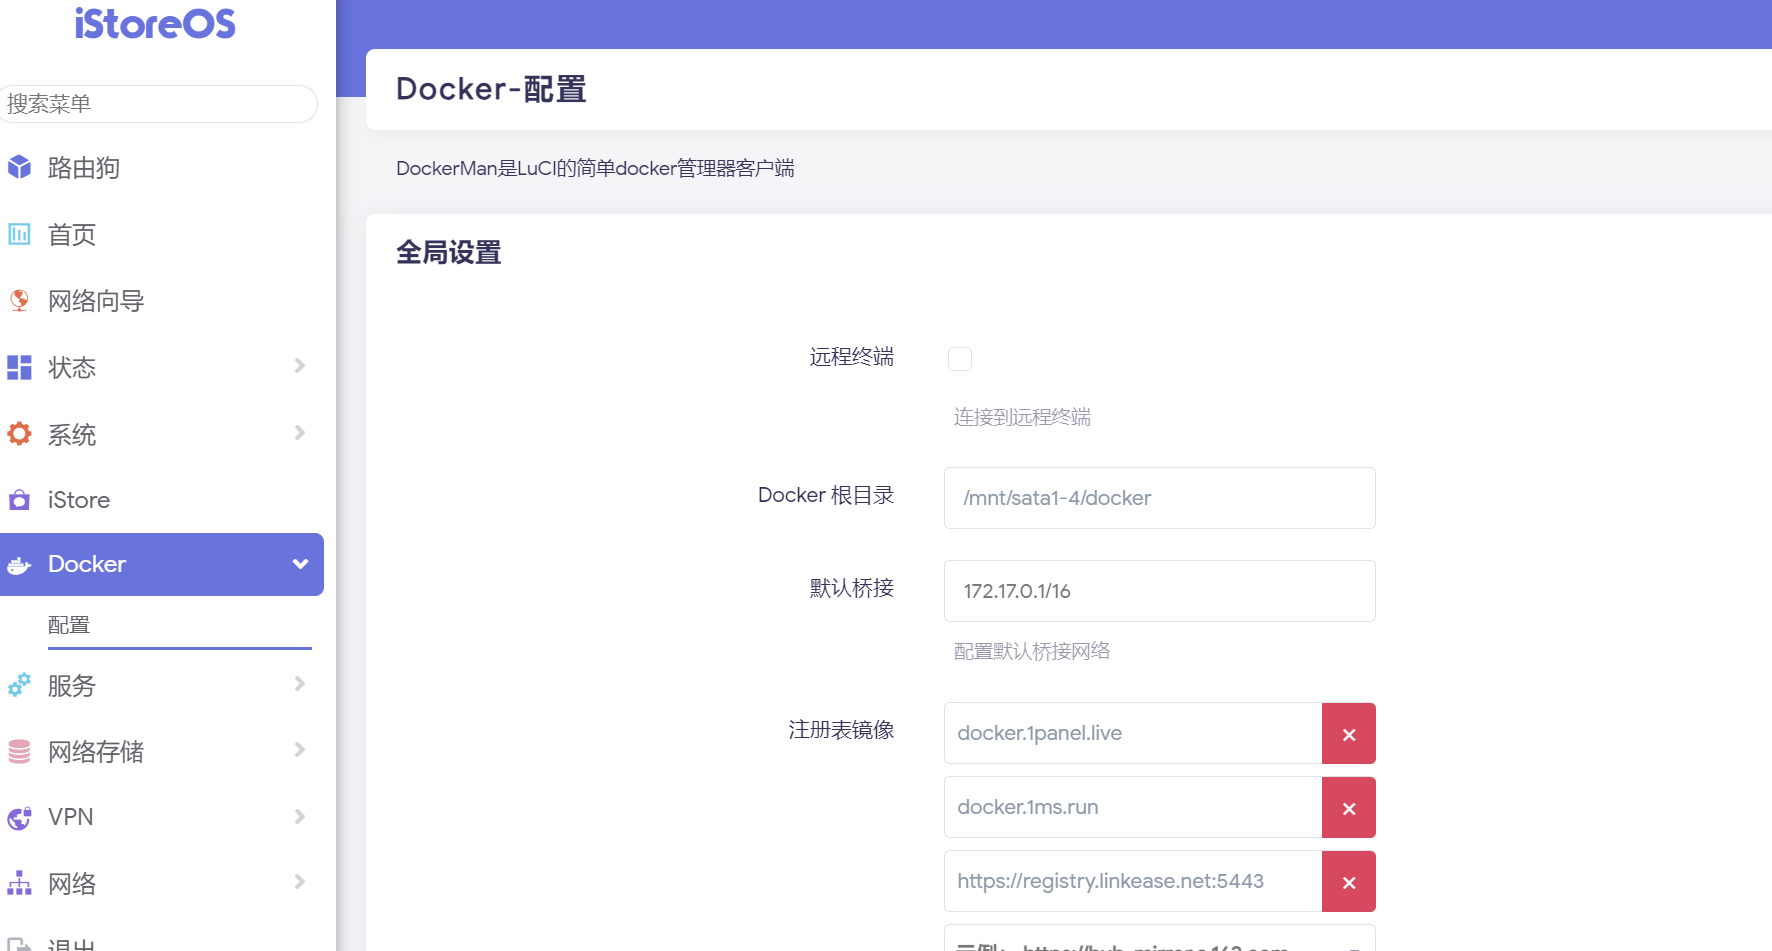Viewport: 1772px width, 951px height.
Task: Click the 连接到远程终端 hint text
Action: point(1022,417)
